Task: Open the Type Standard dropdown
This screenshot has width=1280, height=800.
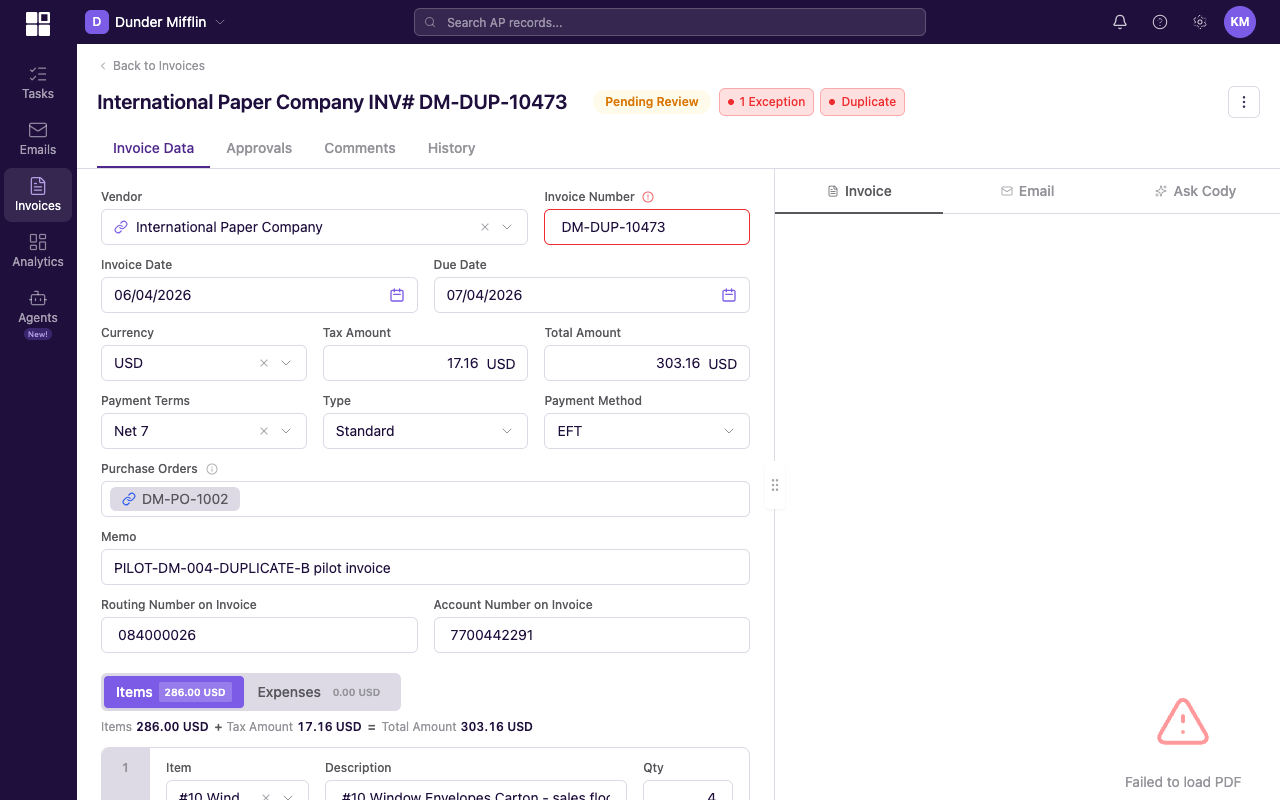Action: [x=425, y=431]
